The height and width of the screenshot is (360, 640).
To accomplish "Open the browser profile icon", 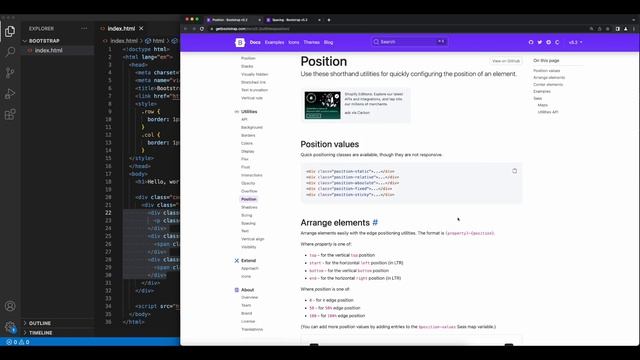I will 626,29.
